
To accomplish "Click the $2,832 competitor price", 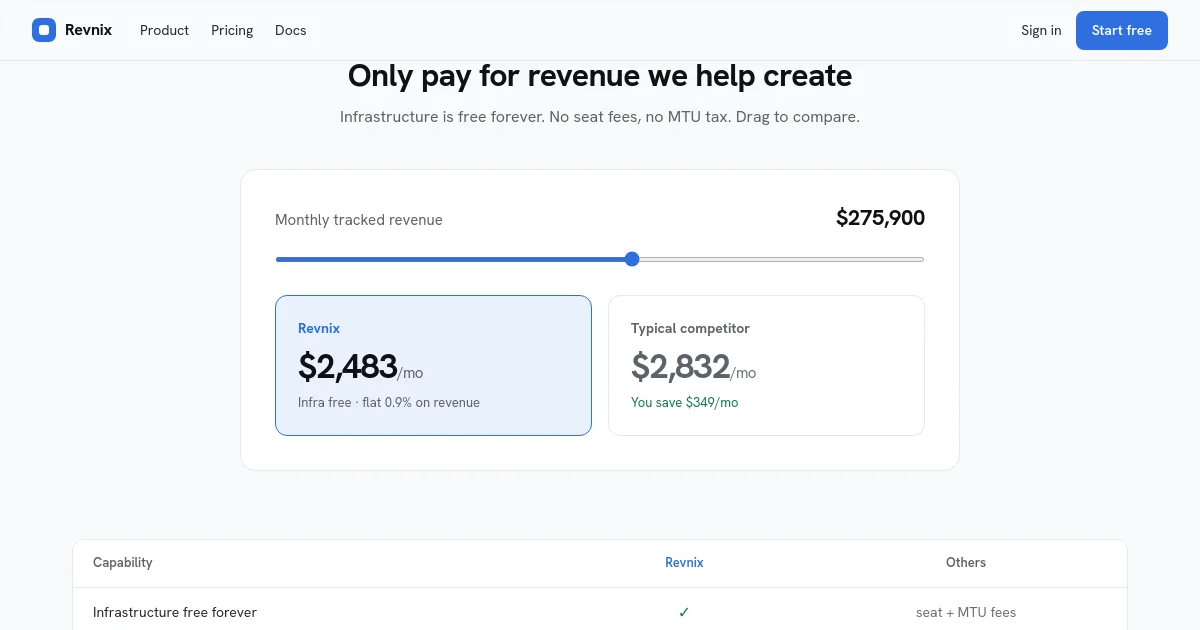I will tap(680, 367).
